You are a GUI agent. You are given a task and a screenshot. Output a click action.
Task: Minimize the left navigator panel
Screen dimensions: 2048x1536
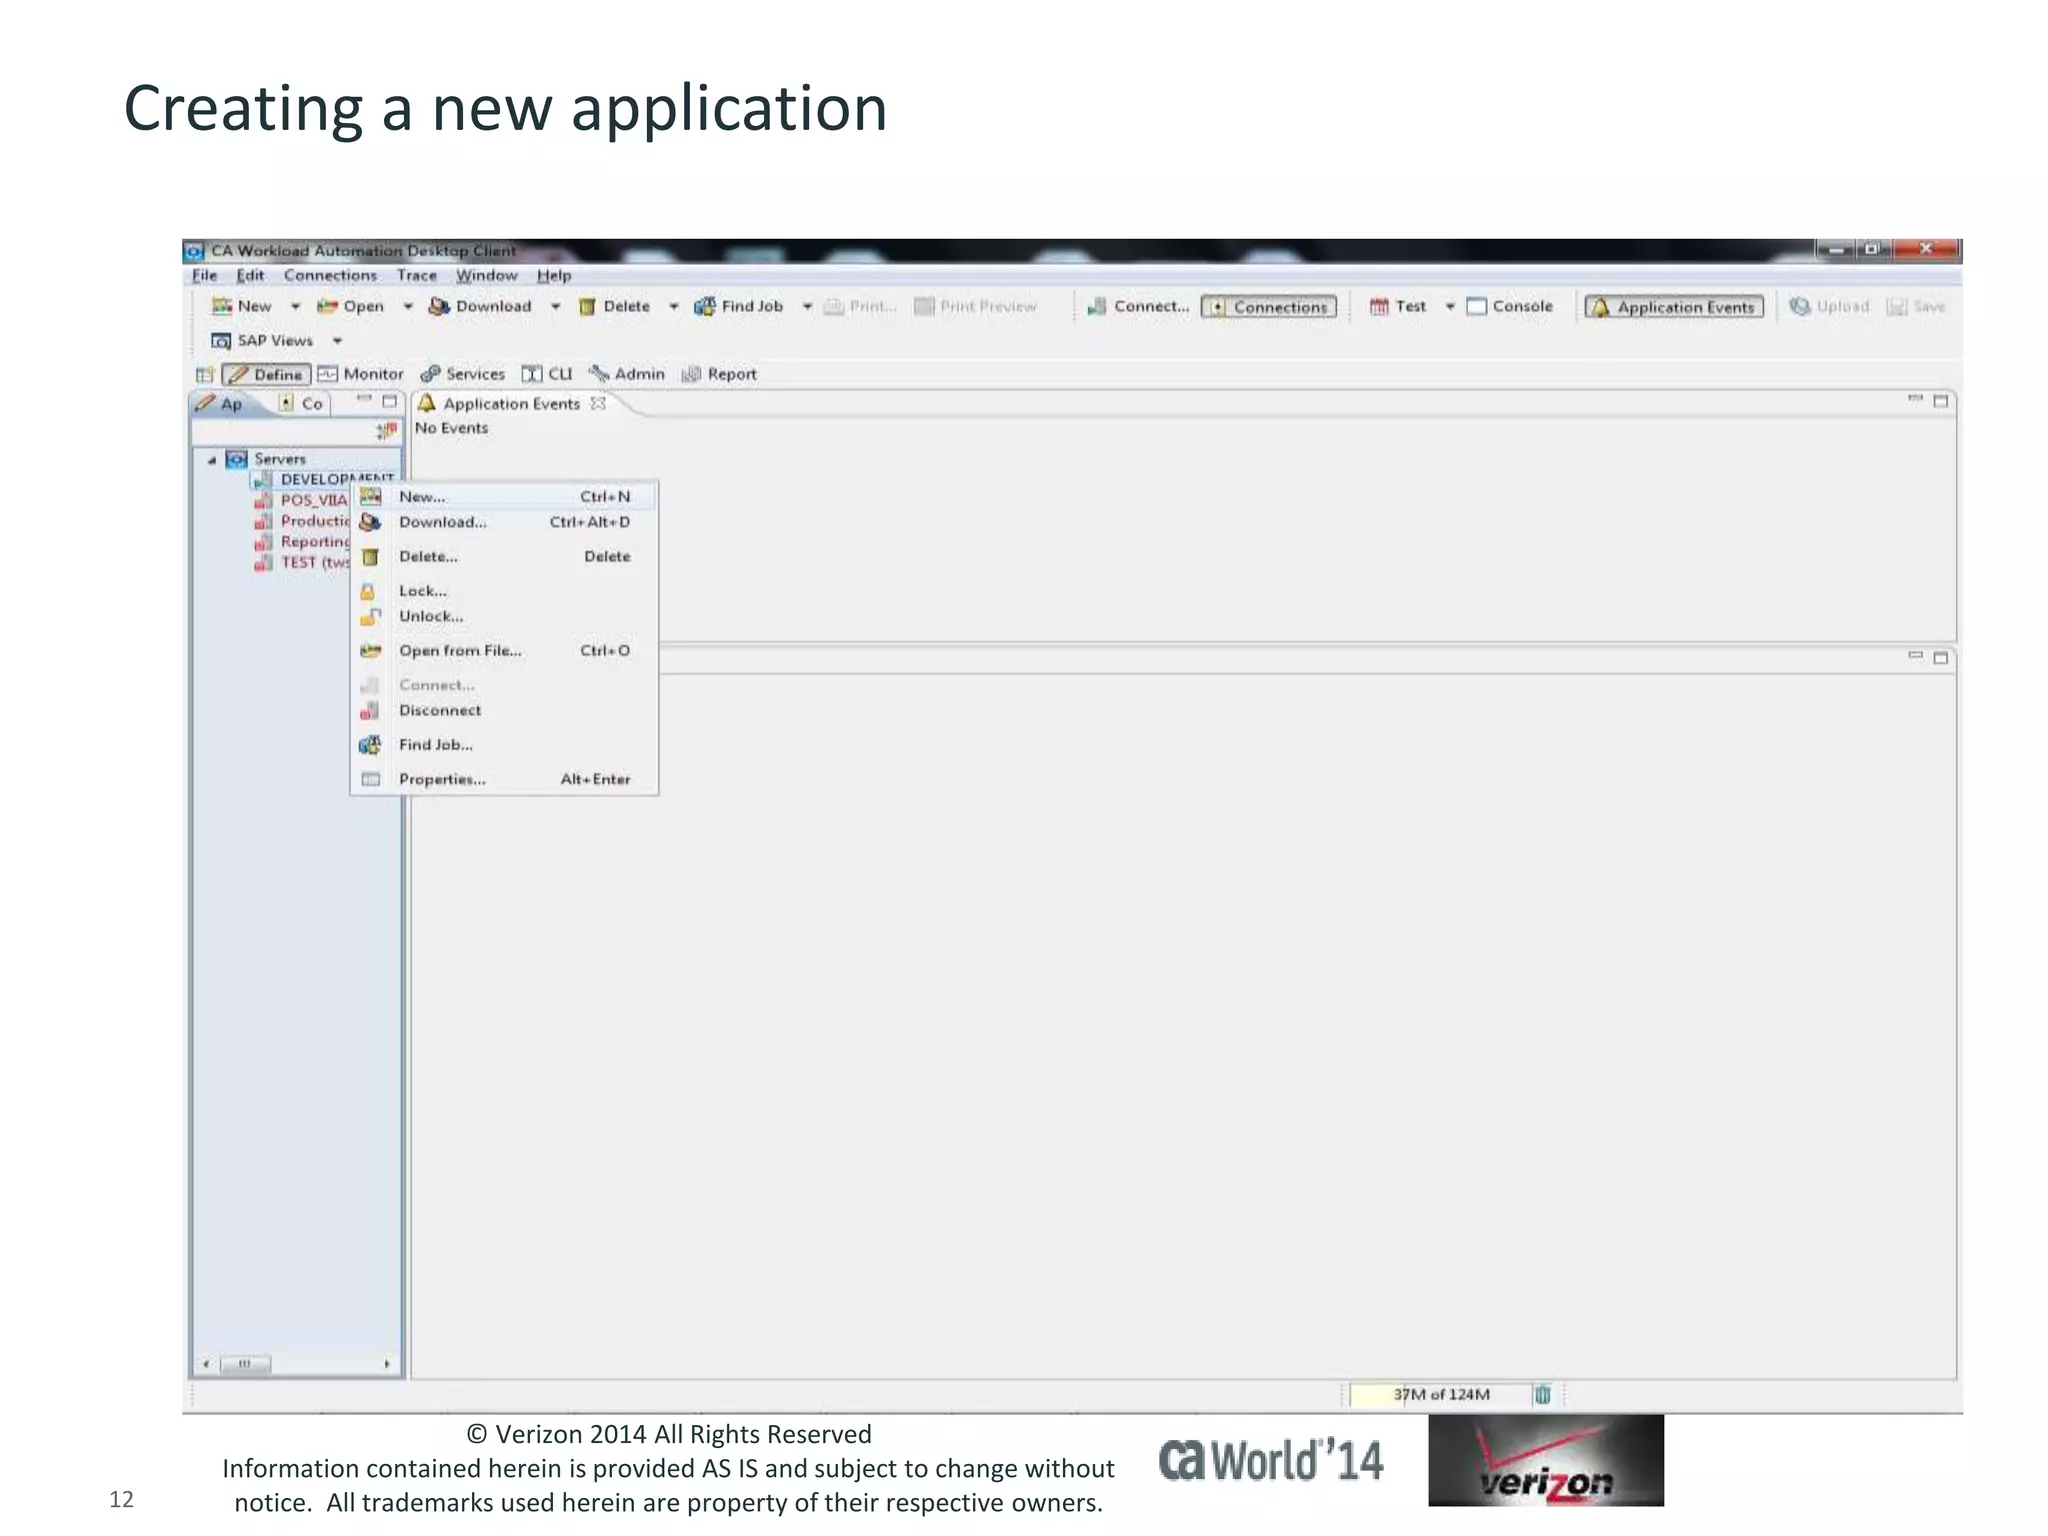(364, 399)
